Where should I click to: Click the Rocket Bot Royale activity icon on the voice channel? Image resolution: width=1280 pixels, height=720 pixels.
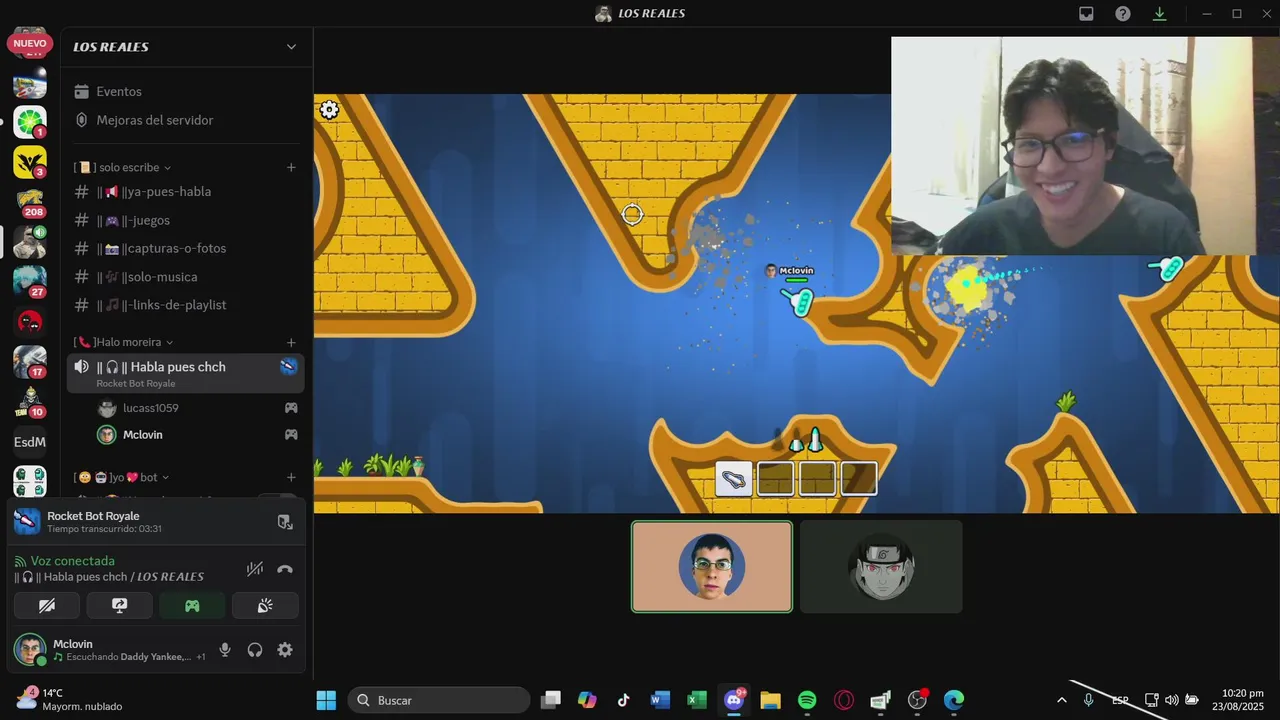[x=288, y=367]
